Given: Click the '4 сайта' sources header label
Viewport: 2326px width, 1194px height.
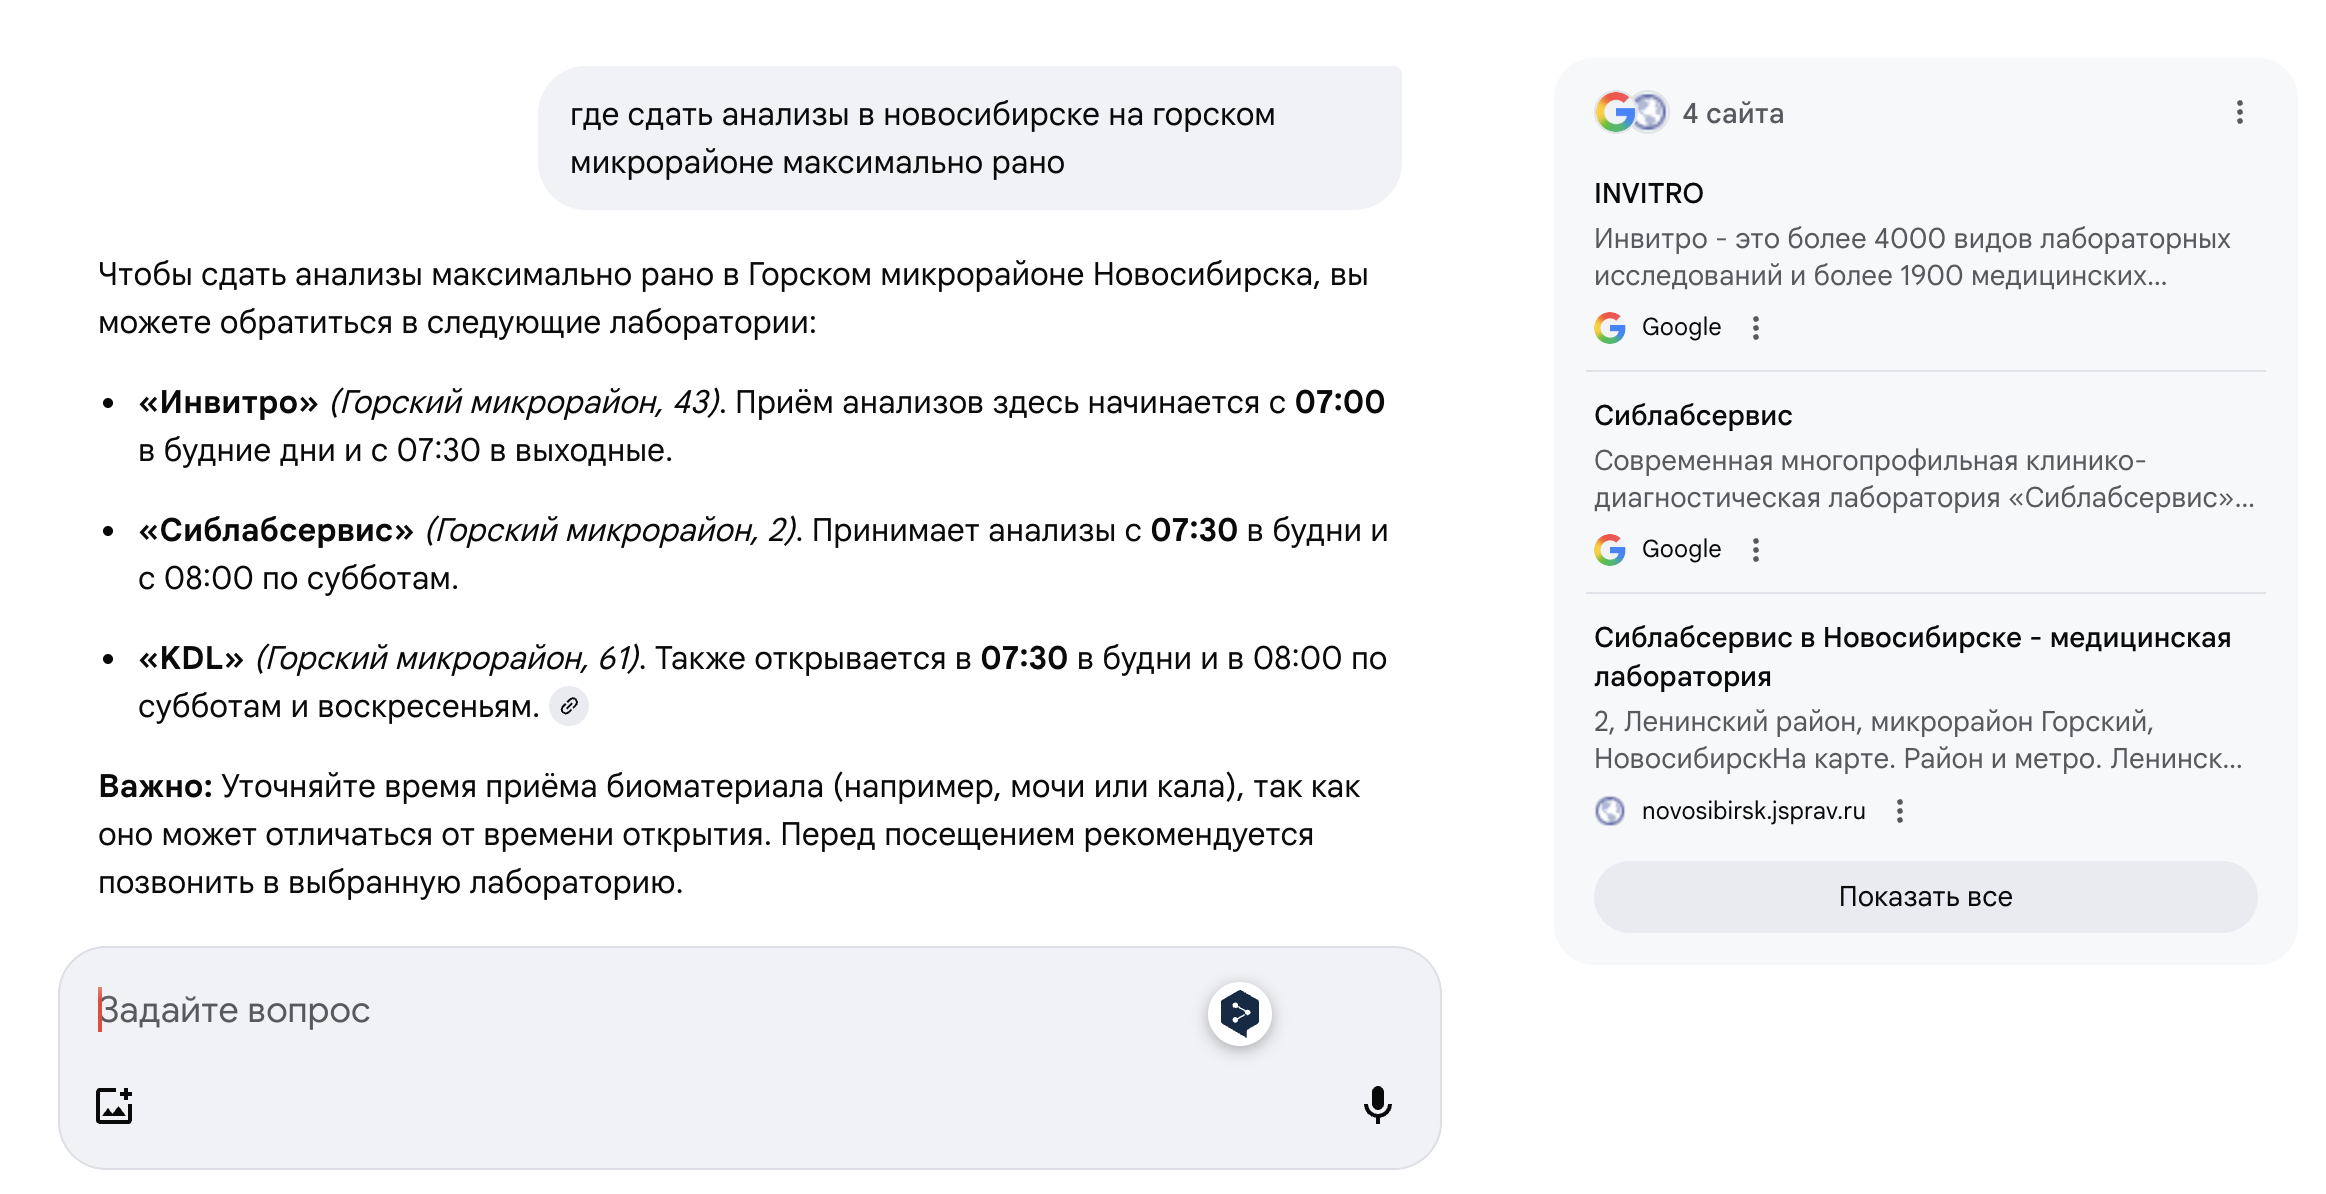Looking at the screenshot, I should 1733,113.
